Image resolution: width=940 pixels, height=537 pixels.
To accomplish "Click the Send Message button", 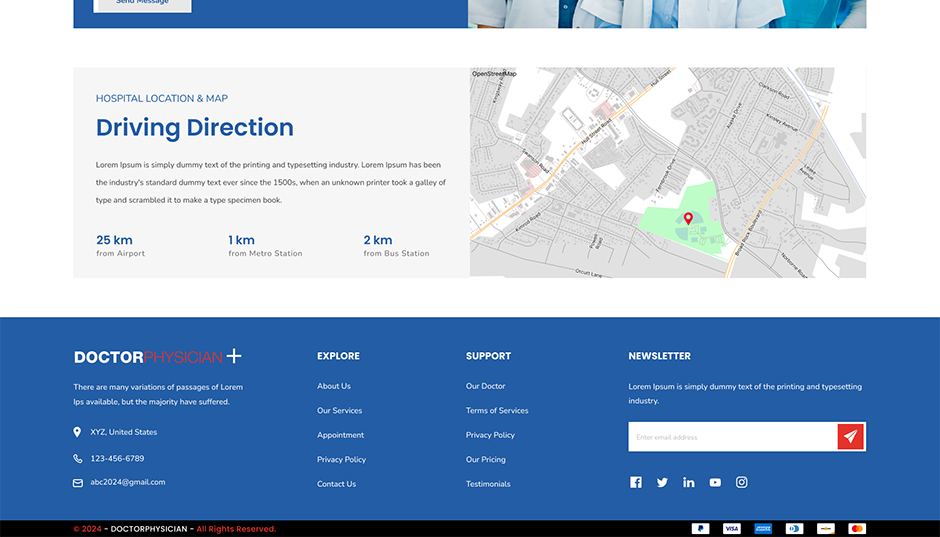I will tap(142, 4).
